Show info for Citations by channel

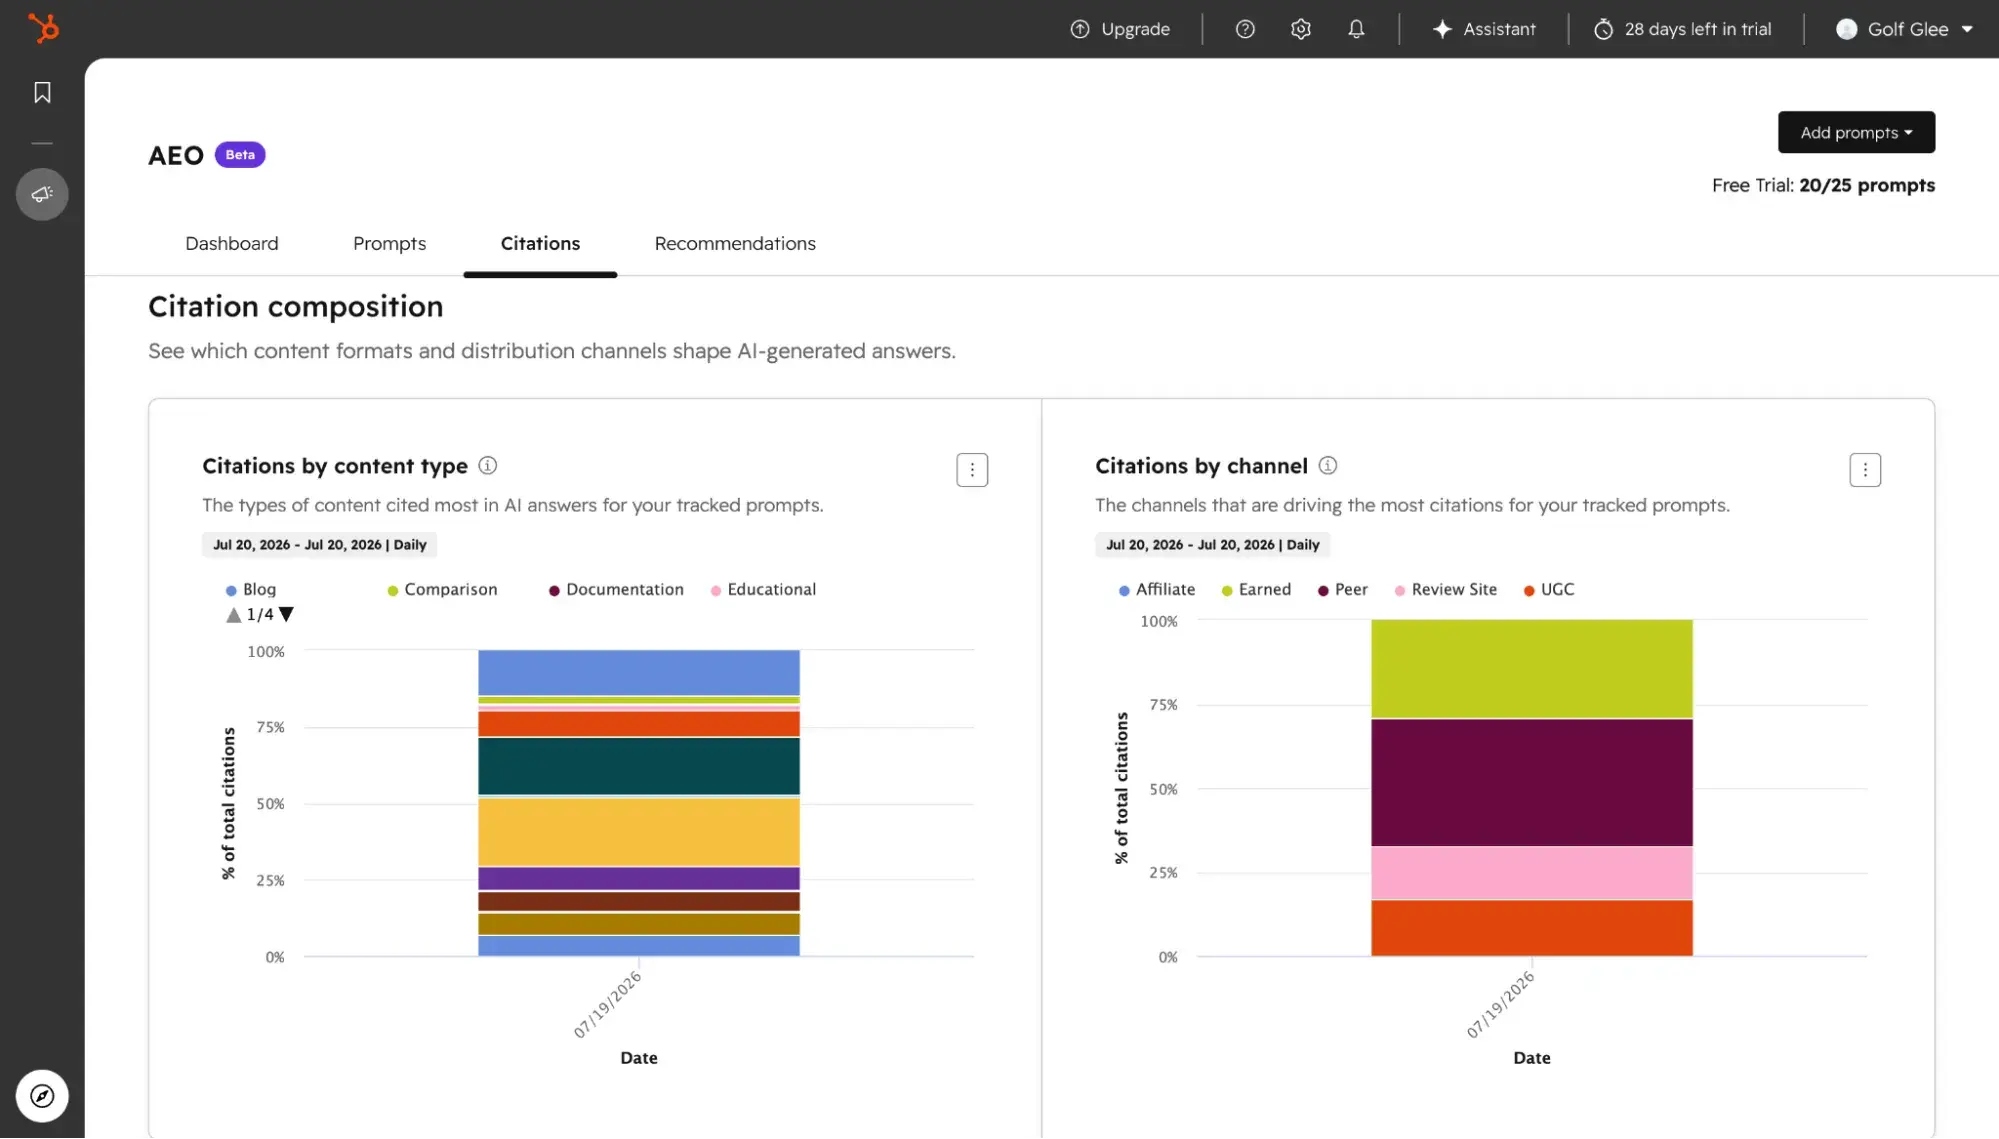(x=1327, y=465)
